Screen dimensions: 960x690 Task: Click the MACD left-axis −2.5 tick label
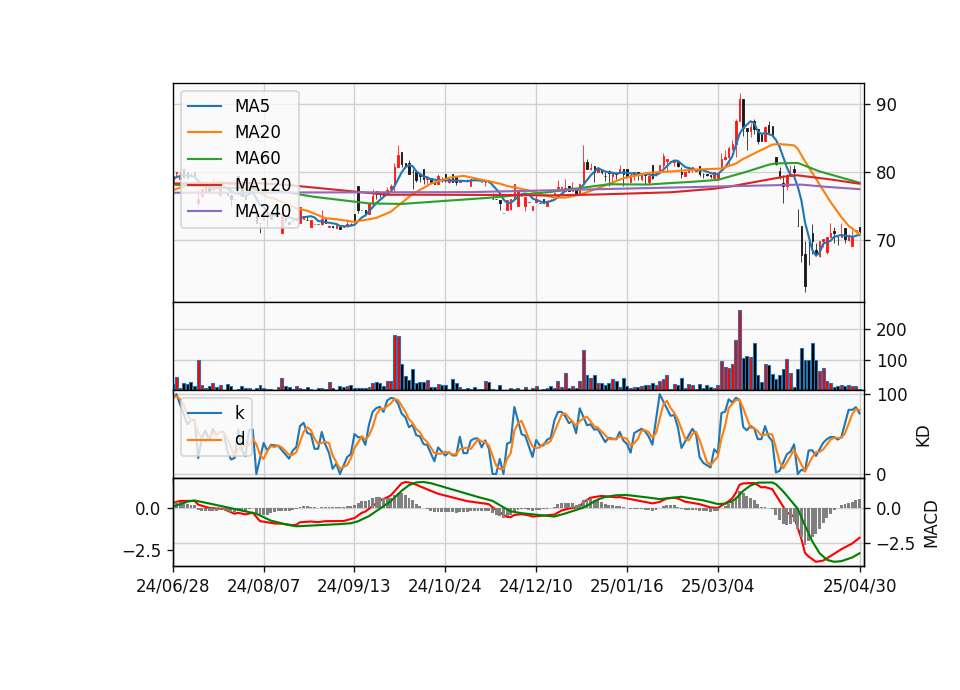142,550
